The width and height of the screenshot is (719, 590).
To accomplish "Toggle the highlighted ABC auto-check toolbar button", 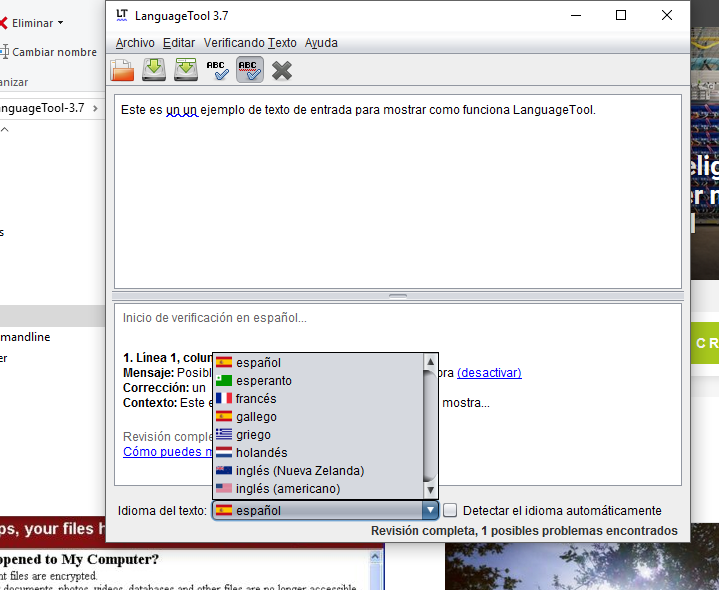I will click(x=250, y=70).
